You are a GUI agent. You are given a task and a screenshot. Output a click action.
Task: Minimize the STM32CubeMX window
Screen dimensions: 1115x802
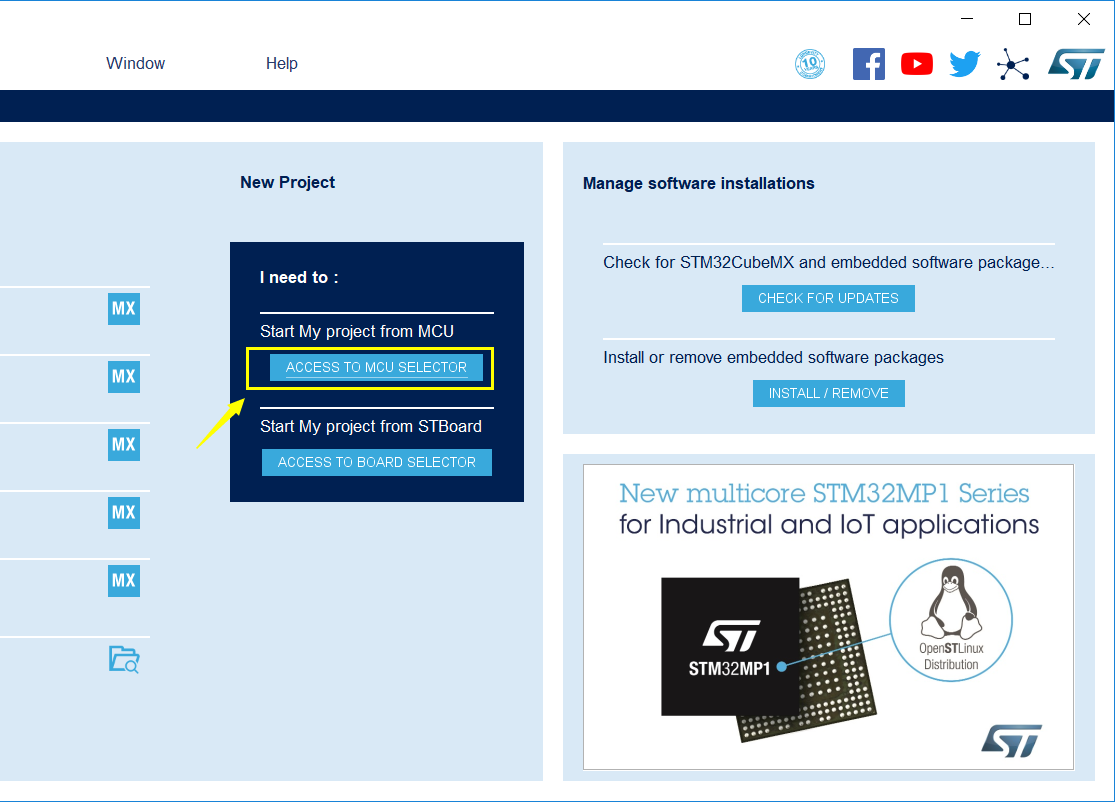(967, 19)
